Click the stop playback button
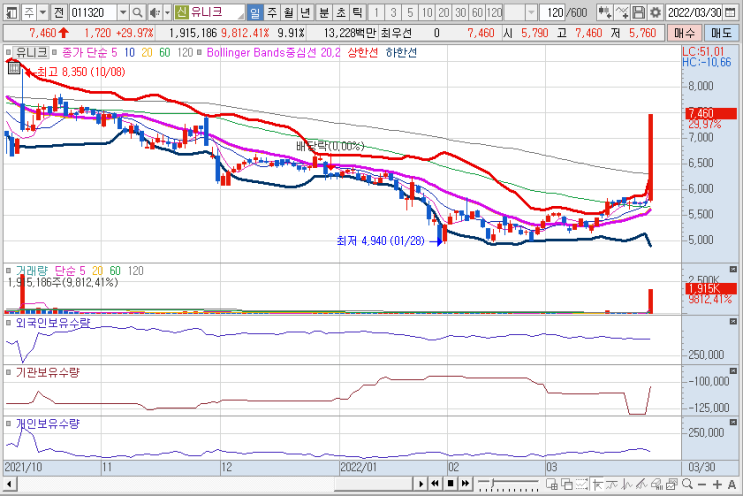 (x=450, y=484)
